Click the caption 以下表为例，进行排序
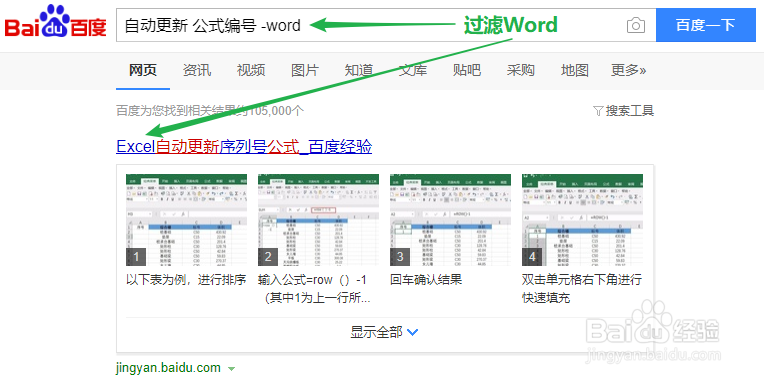 [186, 280]
